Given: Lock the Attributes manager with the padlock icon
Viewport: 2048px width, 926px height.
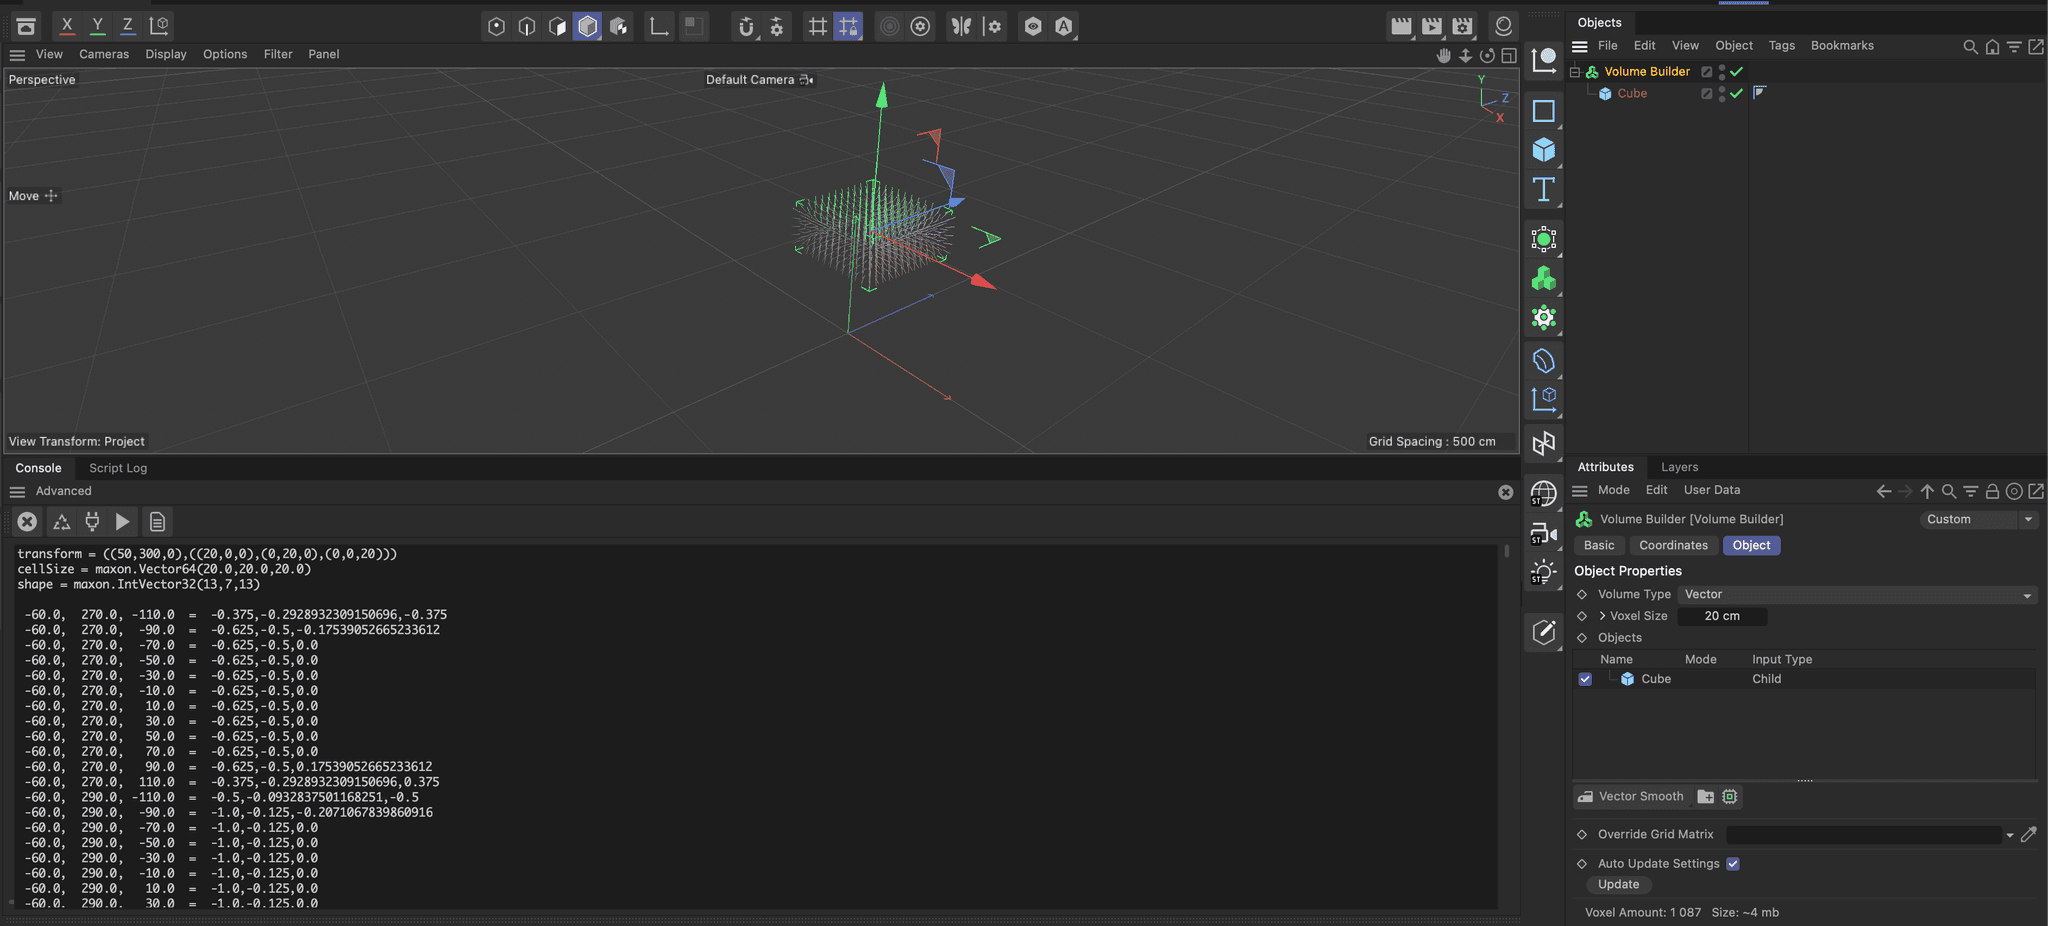Looking at the screenshot, I should pos(1992,491).
